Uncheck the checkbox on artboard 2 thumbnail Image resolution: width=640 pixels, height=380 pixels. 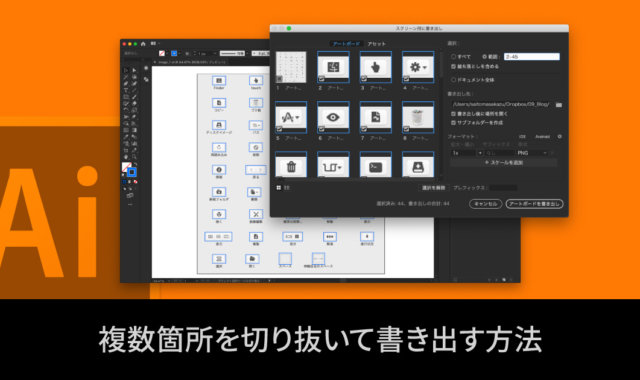pos(322,79)
